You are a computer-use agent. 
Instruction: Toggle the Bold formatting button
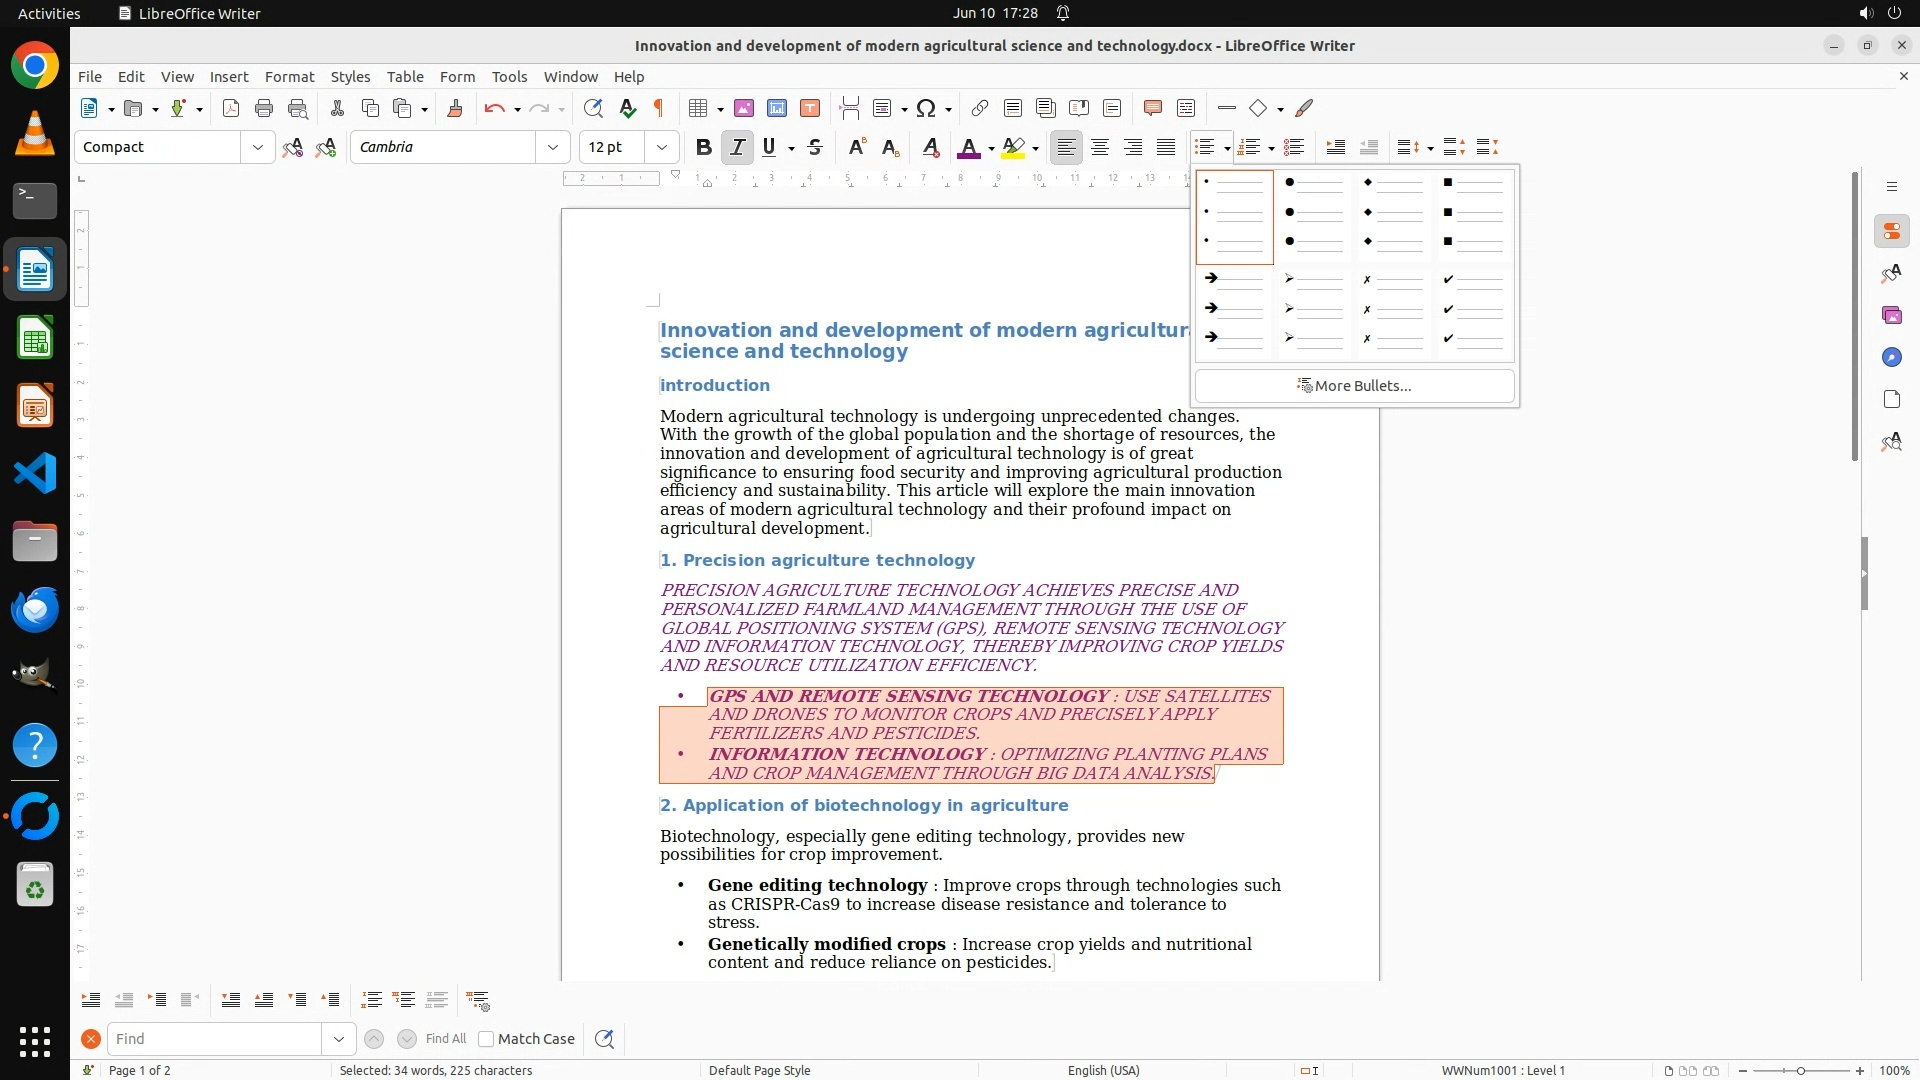click(703, 147)
